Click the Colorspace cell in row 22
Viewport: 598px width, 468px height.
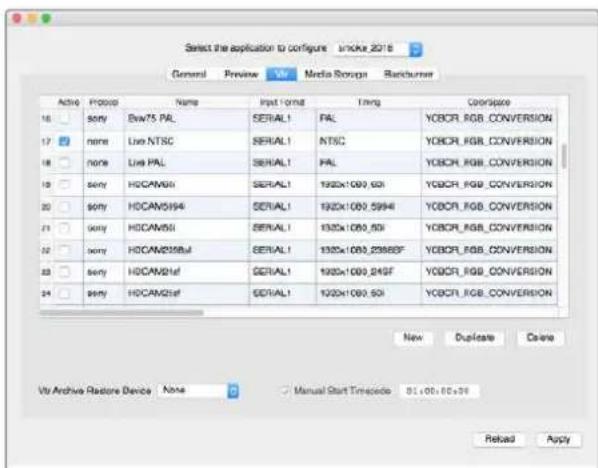click(x=489, y=250)
